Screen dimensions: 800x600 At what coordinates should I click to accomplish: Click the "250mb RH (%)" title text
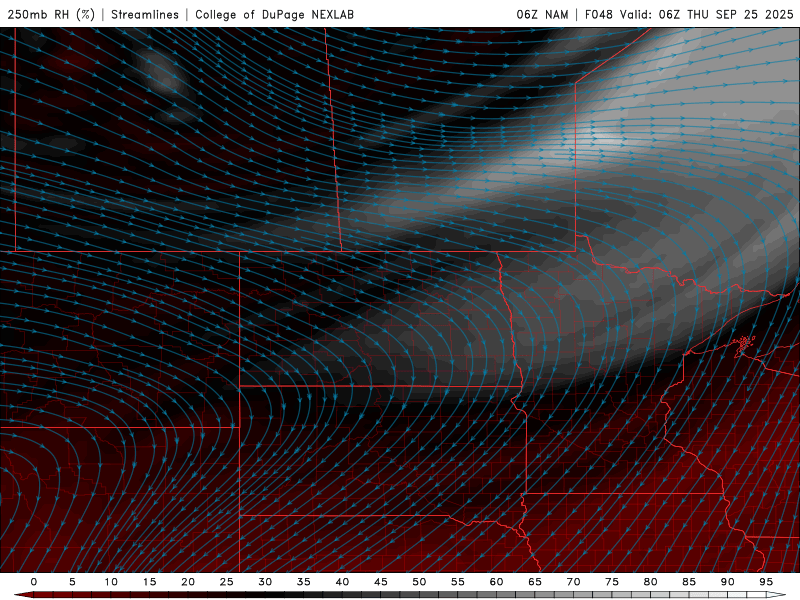coord(51,15)
